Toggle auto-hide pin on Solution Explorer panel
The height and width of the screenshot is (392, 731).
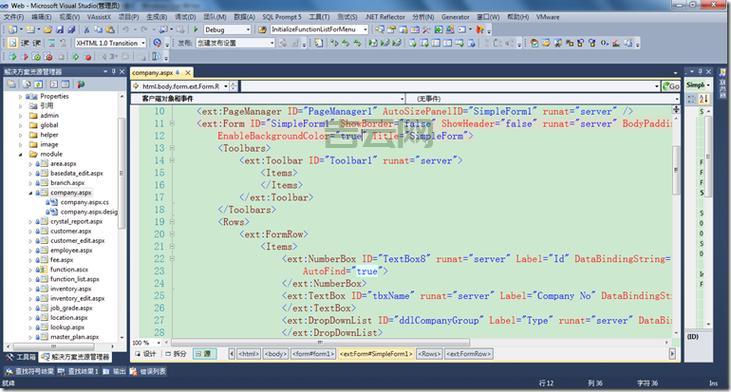coord(114,71)
